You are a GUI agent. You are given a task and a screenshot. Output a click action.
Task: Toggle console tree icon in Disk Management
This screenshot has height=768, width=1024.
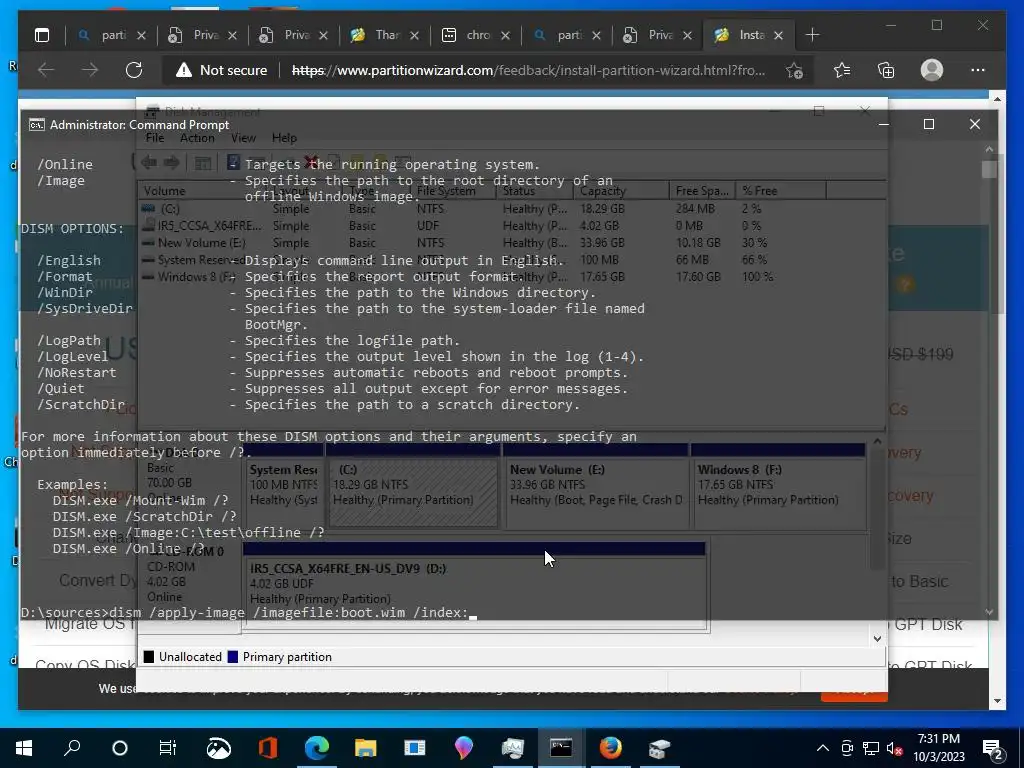coord(203,163)
